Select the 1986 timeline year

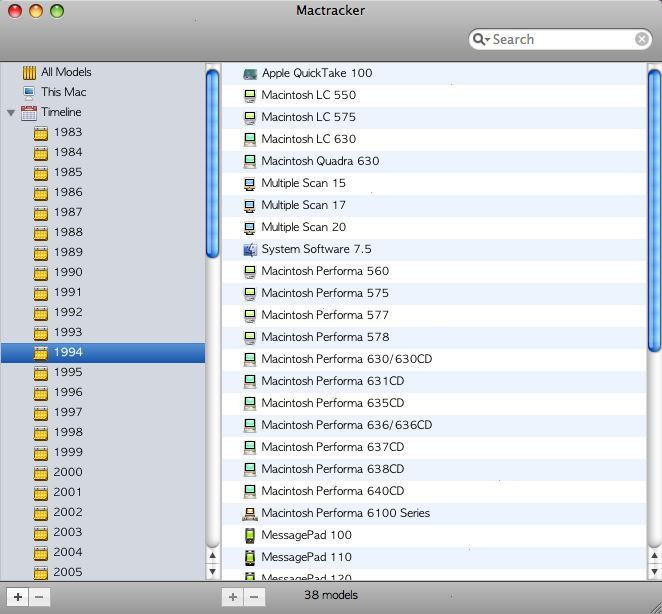pyautogui.click(x=103, y=192)
